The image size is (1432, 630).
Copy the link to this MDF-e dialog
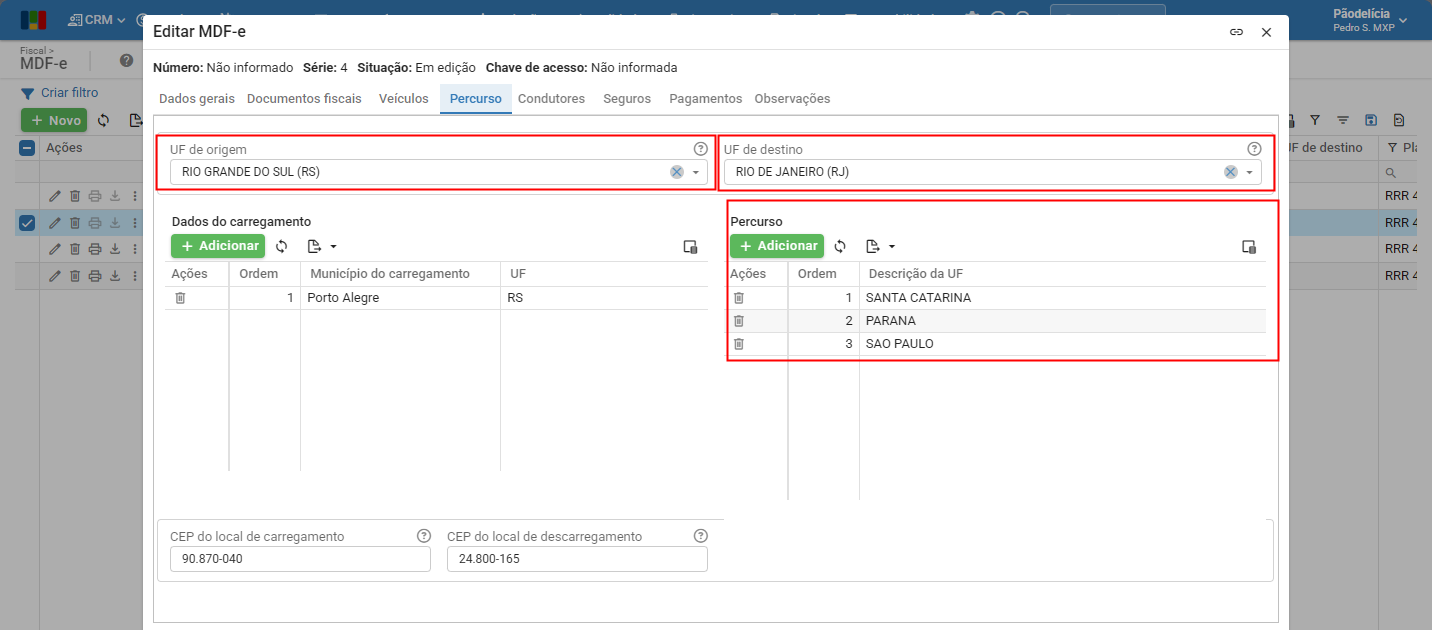coord(1236,32)
